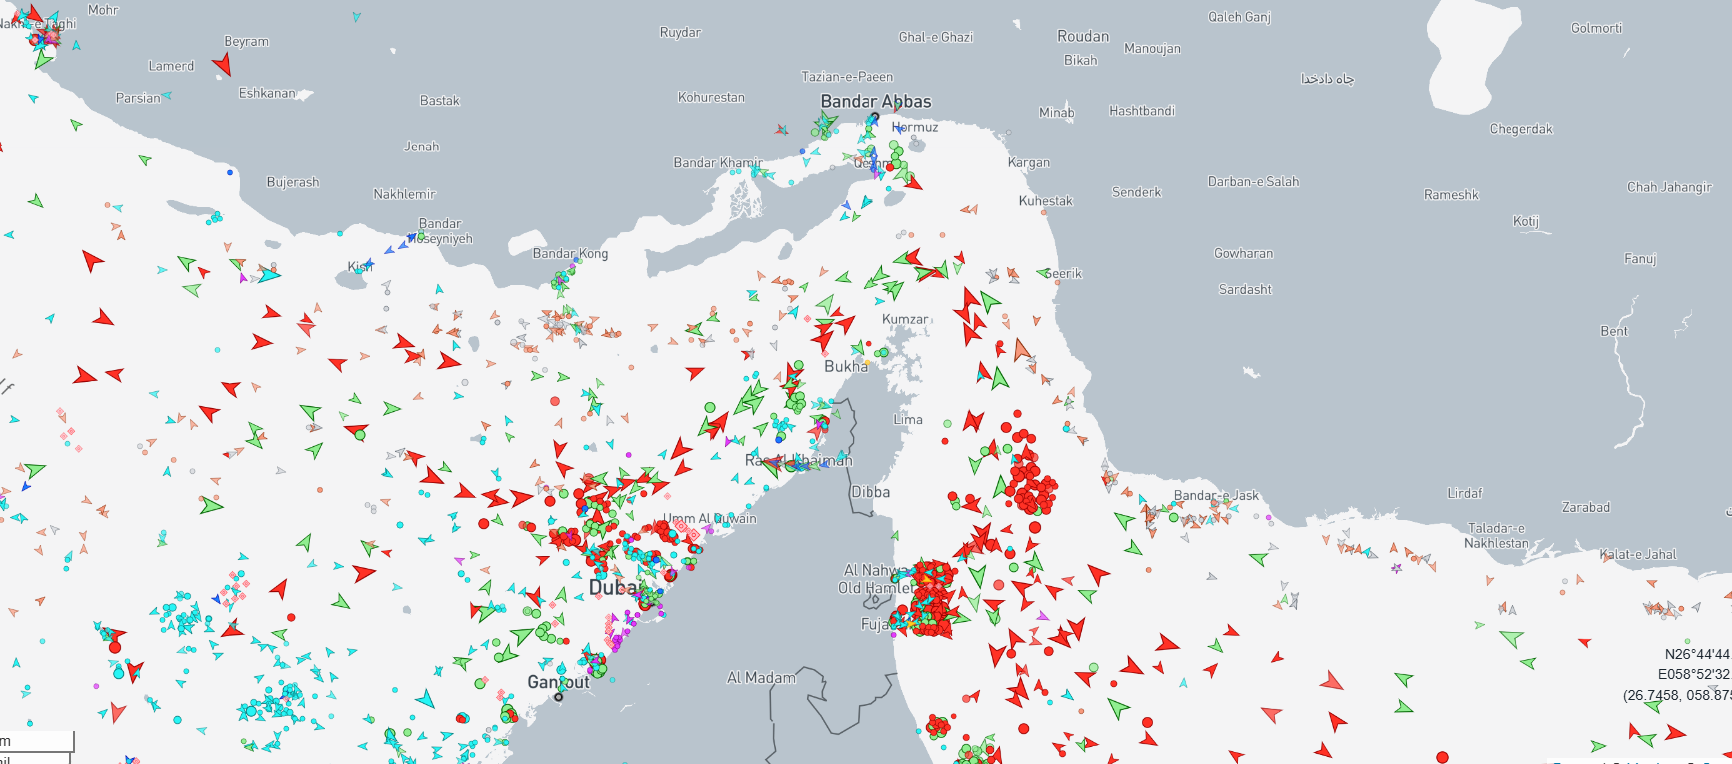Click the large cyan vessel arrow northeast of Parsian coast near Kish
This screenshot has height=764, width=1732.
click(269, 274)
